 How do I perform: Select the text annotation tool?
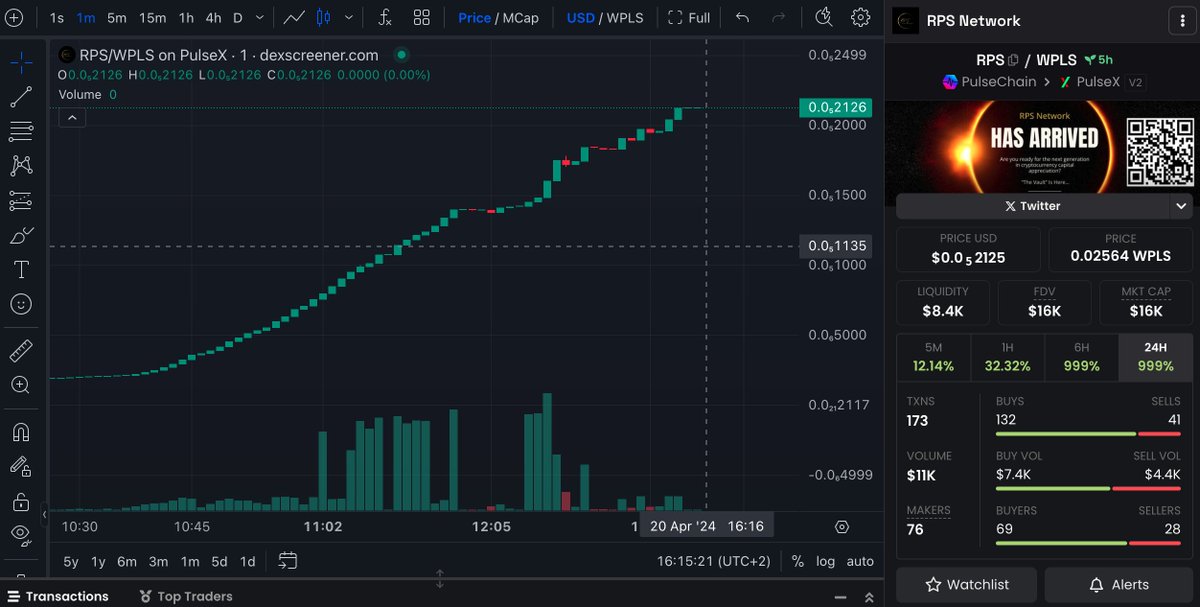tap(21, 269)
